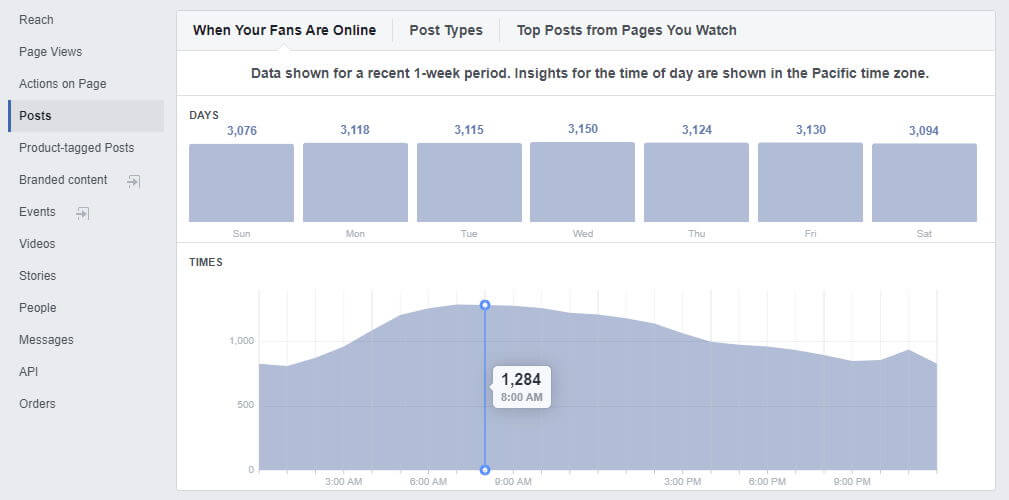Select the Saturday bar showing 3,094
The height and width of the screenshot is (500, 1009).
(x=924, y=183)
